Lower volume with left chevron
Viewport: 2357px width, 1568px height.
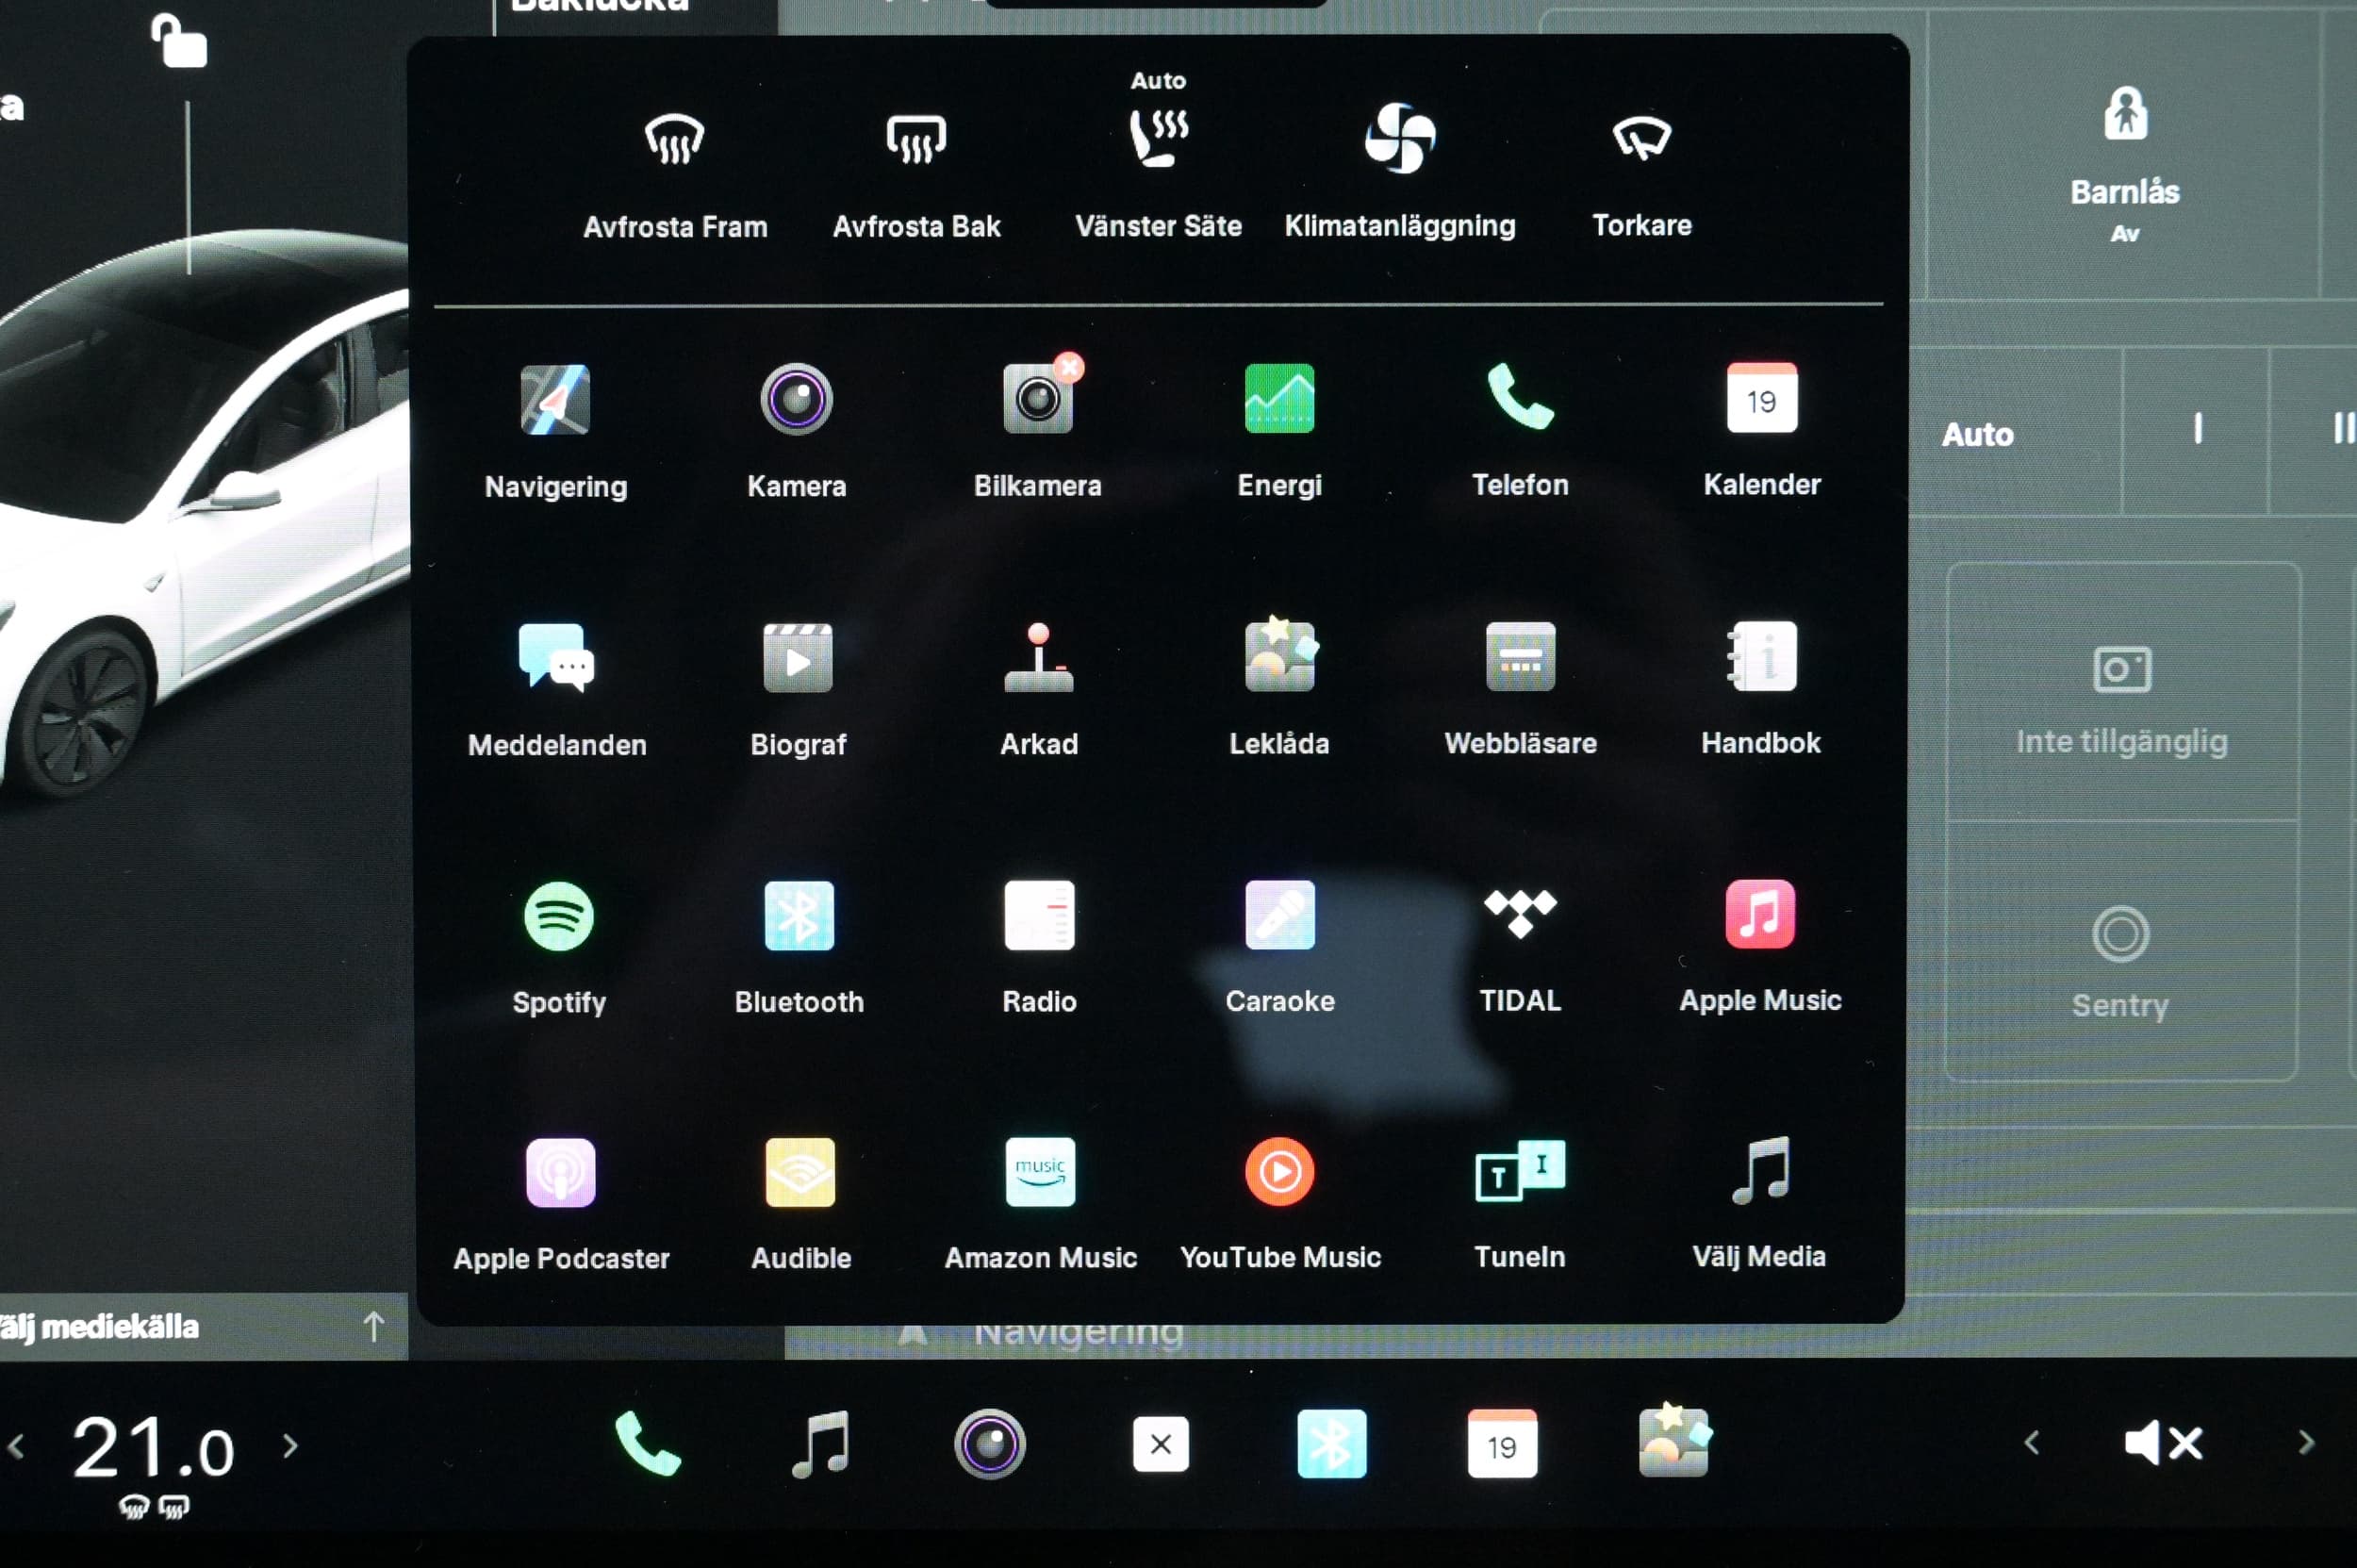point(2031,1442)
